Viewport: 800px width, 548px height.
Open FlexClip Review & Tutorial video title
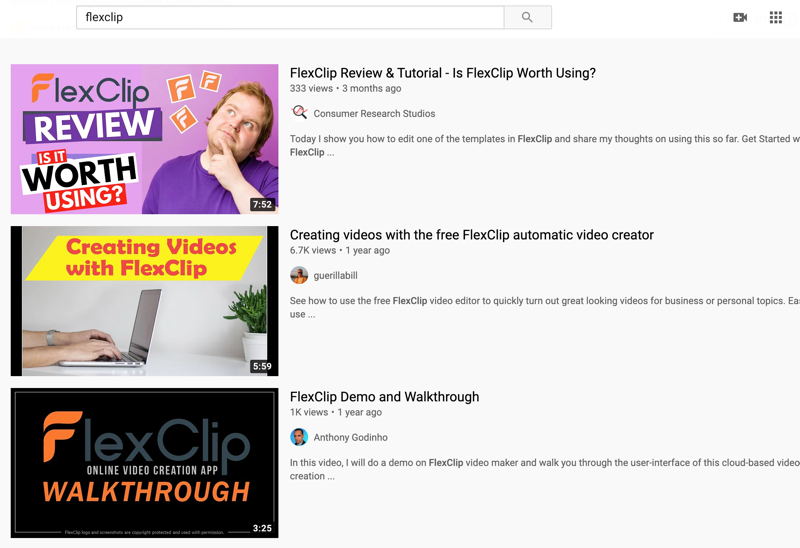tap(443, 73)
